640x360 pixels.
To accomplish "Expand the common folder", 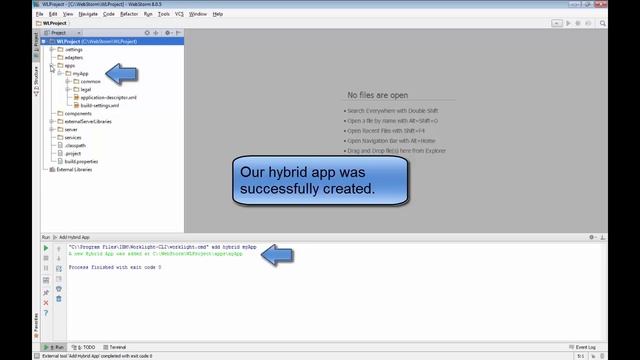I will pyautogui.click(x=68, y=81).
